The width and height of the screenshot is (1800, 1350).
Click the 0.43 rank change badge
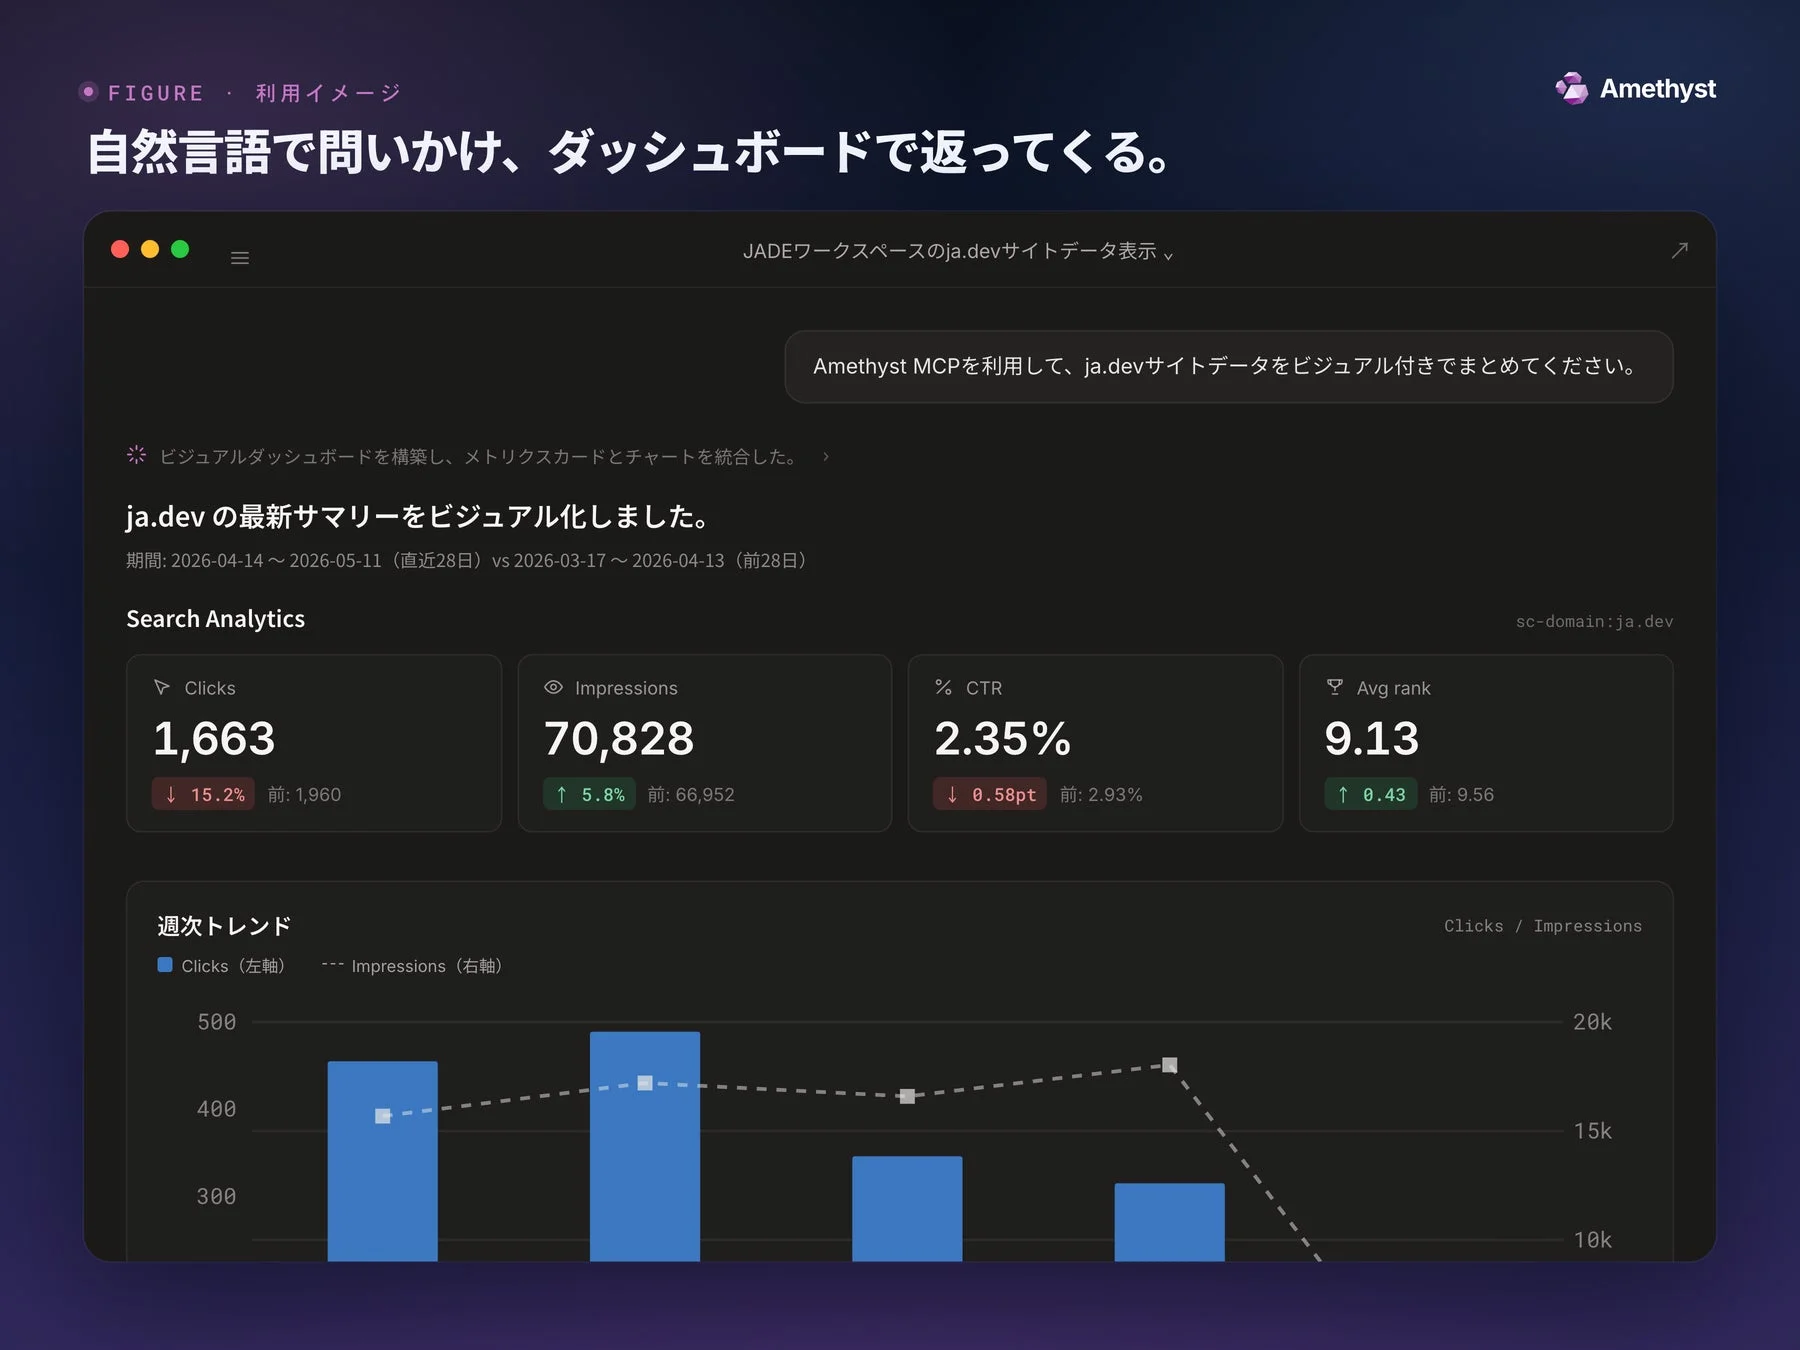[1370, 794]
